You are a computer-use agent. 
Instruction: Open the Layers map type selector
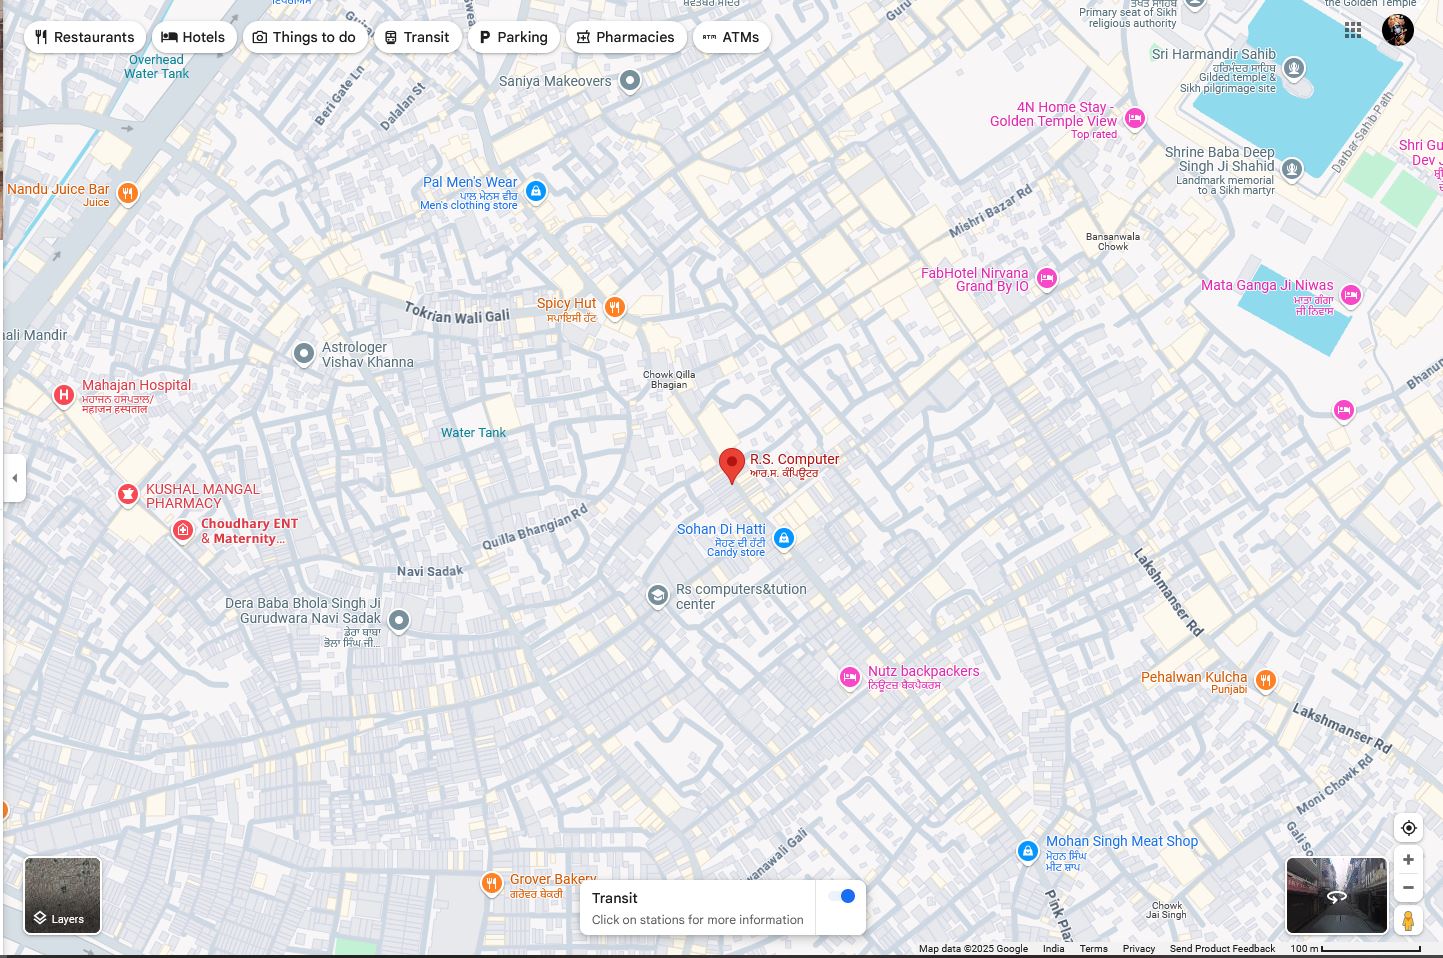(x=62, y=895)
